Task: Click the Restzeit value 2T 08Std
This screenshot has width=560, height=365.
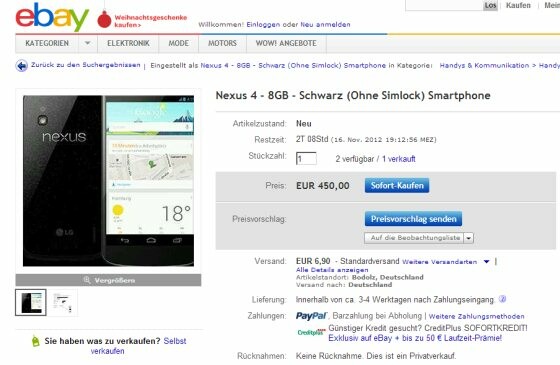Action: (x=312, y=139)
